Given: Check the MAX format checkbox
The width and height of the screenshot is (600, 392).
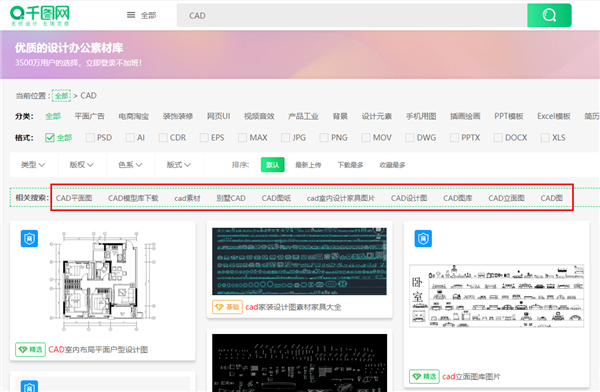Looking at the screenshot, I should pyautogui.click(x=243, y=137).
